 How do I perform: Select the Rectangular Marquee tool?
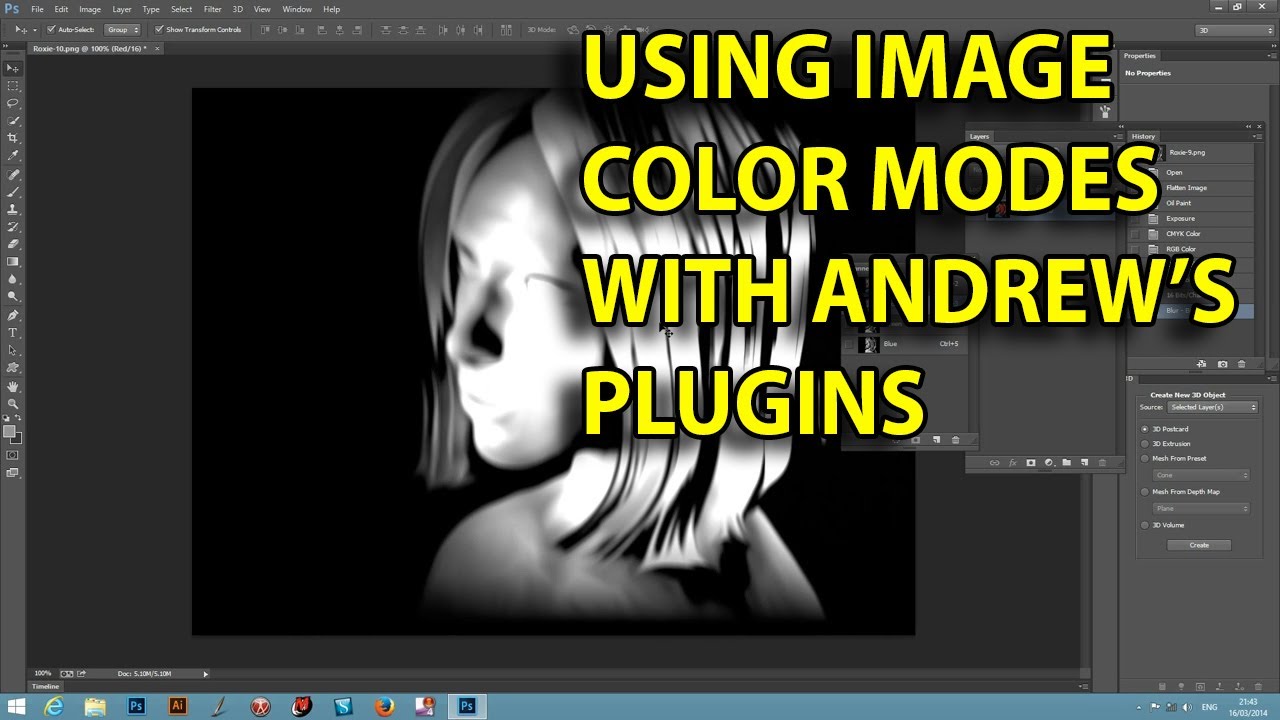tap(13, 86)
